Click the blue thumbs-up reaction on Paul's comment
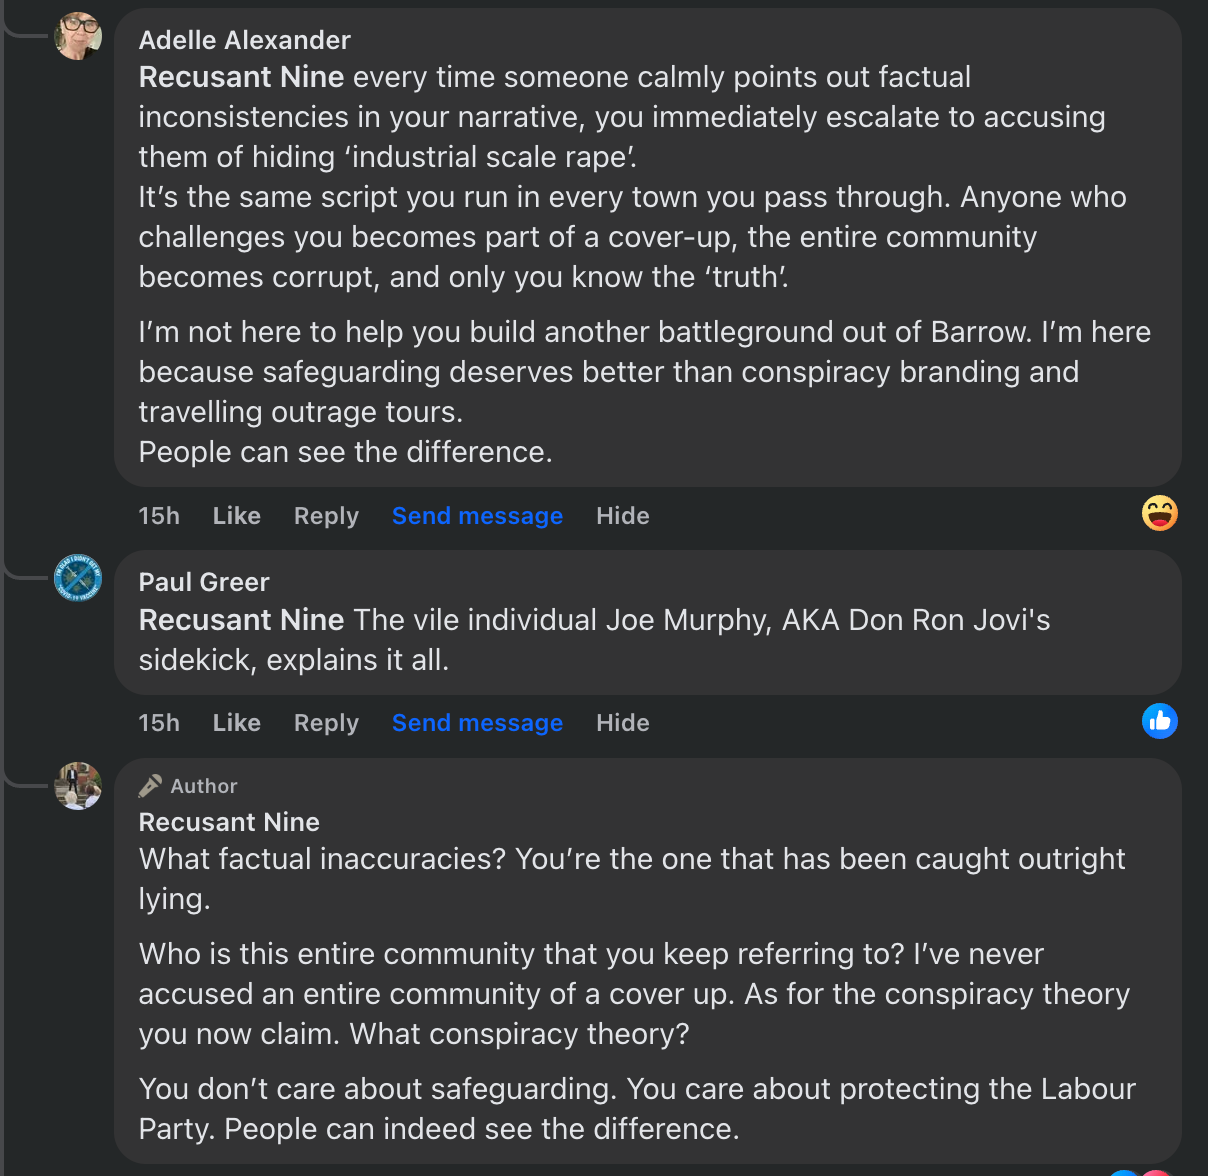 (1160, 721)
